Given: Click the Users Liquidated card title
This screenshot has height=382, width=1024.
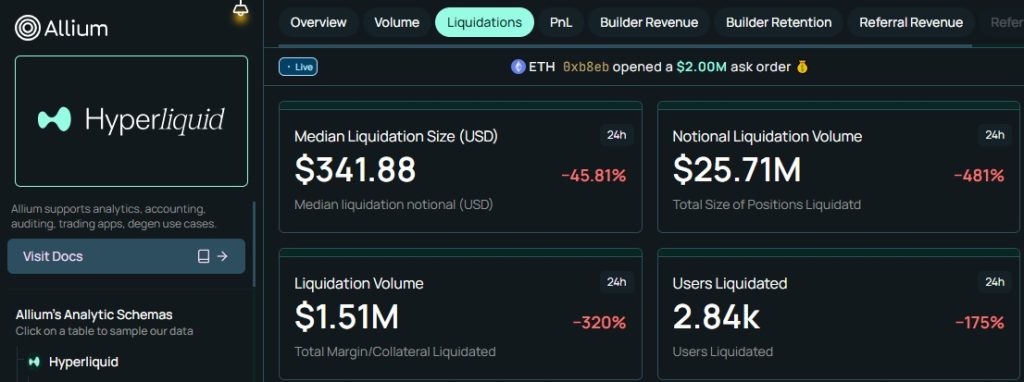Looking at the screenshot, I should tap(729, 283).
